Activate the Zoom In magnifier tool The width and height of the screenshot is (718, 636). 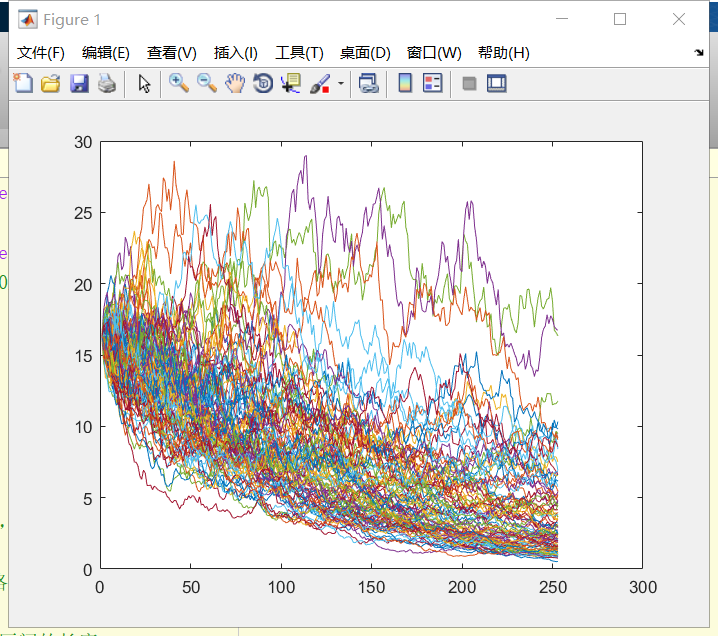[x=179, y=84]
